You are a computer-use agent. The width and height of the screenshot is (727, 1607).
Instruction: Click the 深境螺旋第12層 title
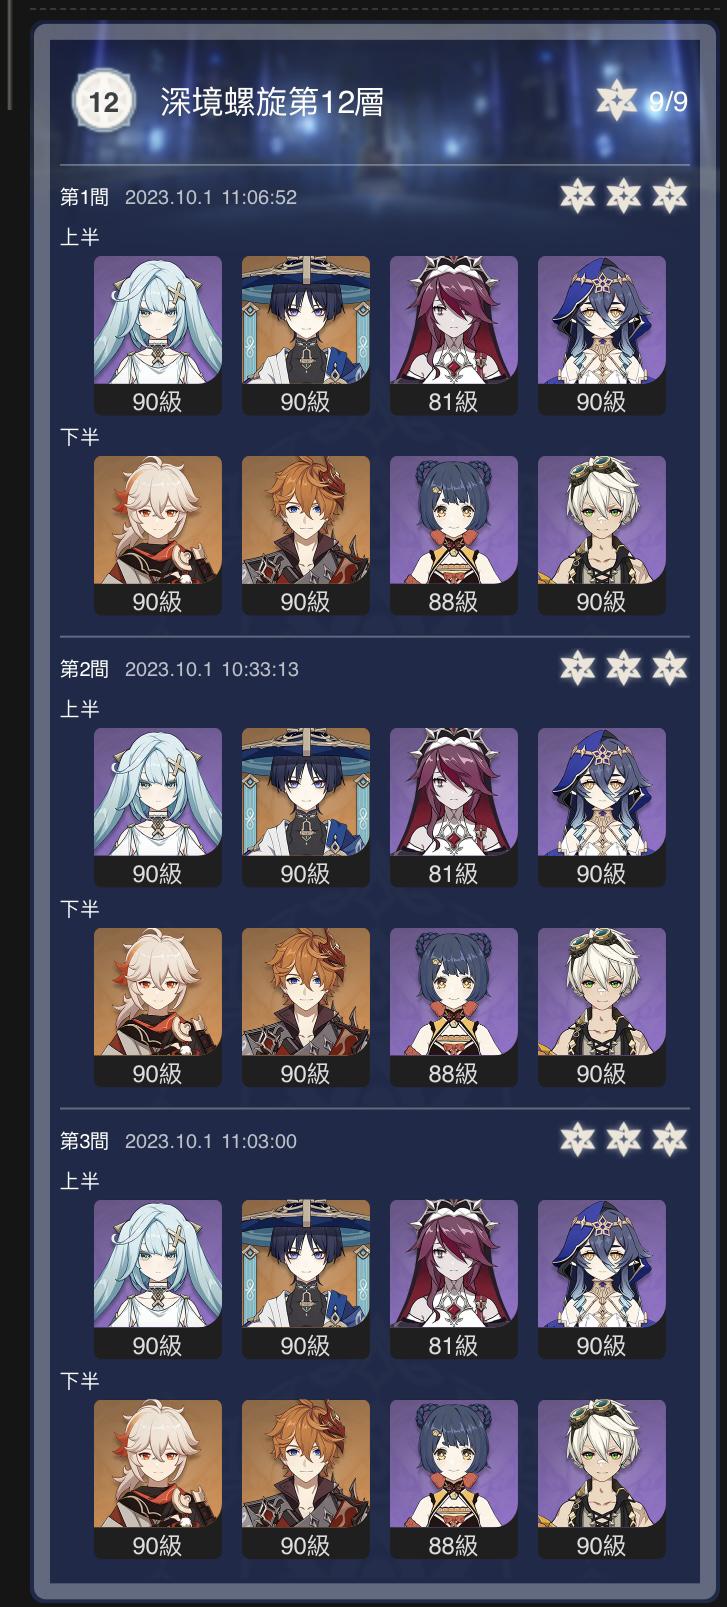[272, 102]
